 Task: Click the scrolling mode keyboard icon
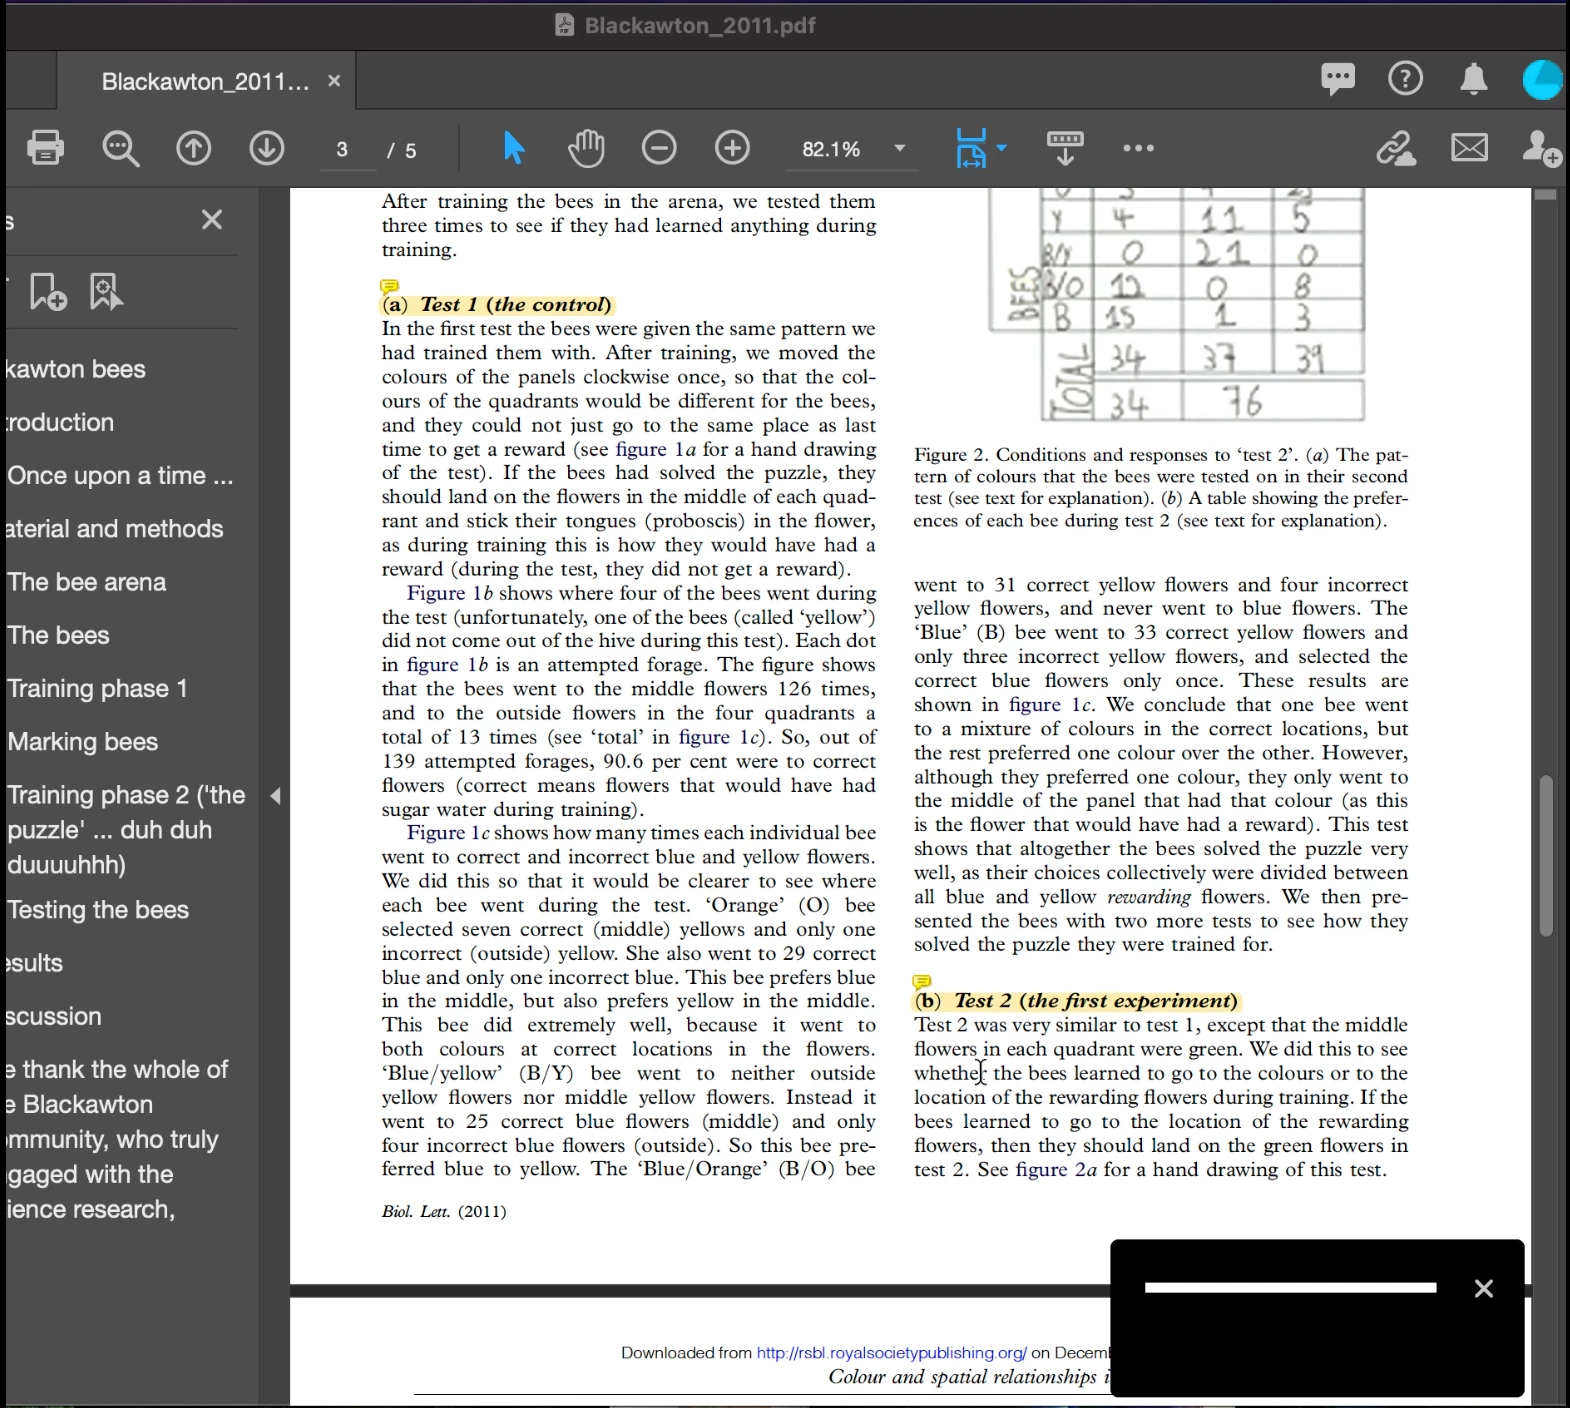tap(1064, 148)
